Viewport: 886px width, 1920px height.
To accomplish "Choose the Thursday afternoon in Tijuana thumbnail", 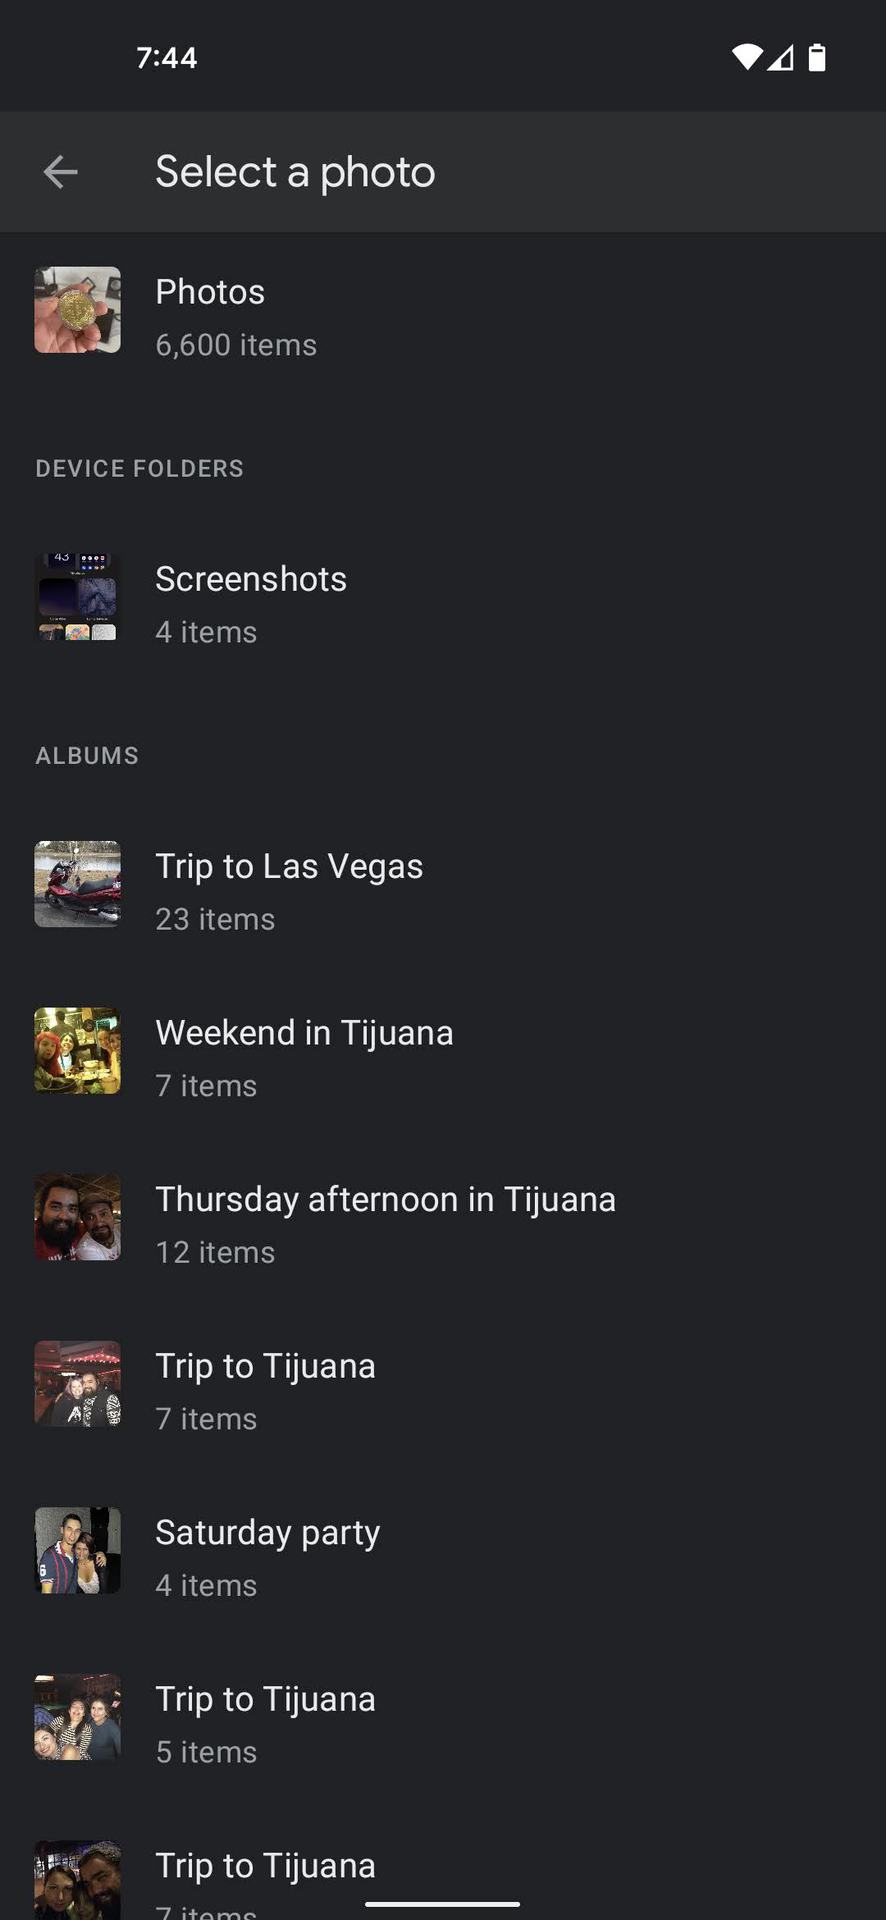I will pos(78,1217).
